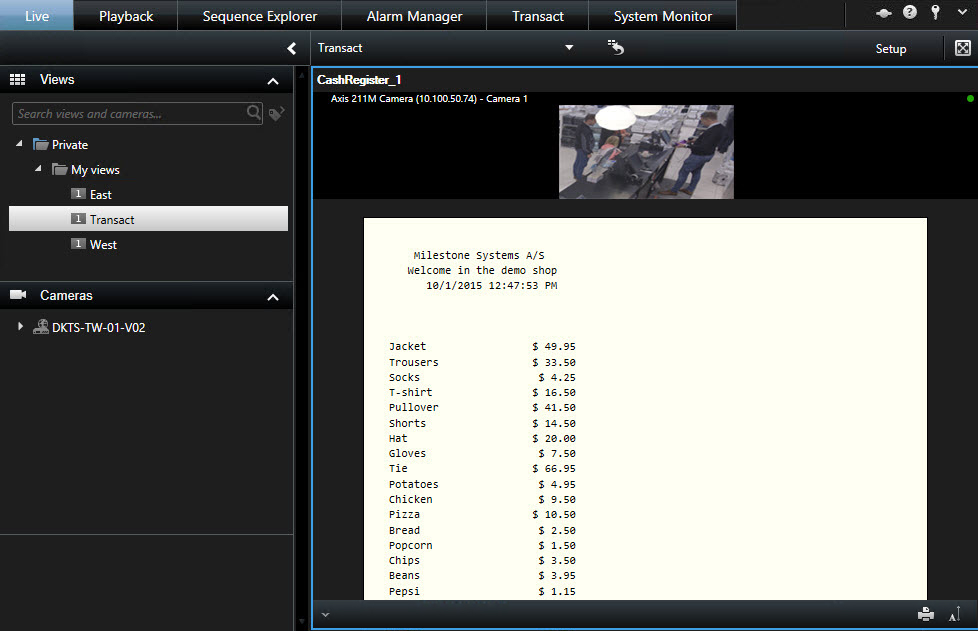Click the Search views and cameras field
This screenshot has height=631, width=978.
(128, 114)
